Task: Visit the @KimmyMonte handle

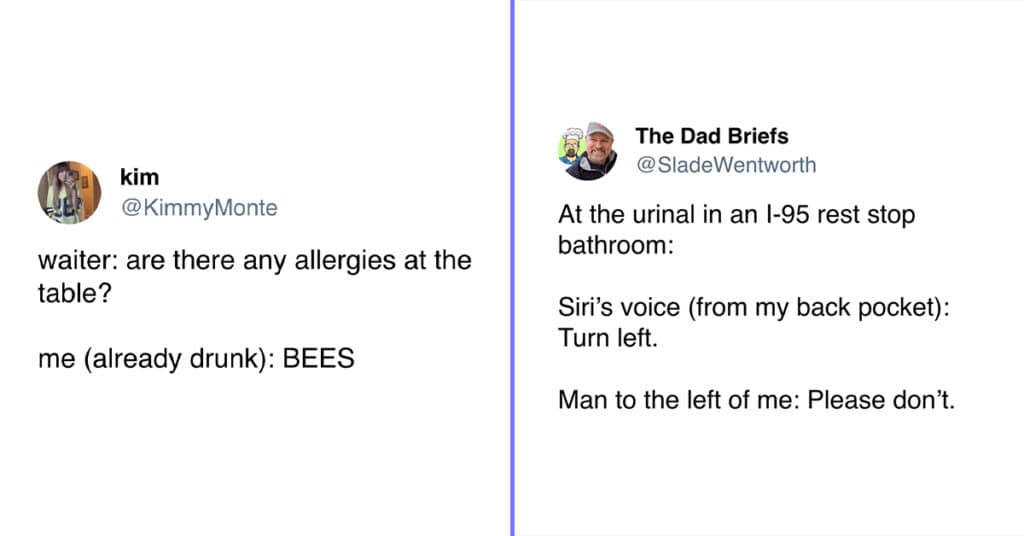Action: pos(199,208)
